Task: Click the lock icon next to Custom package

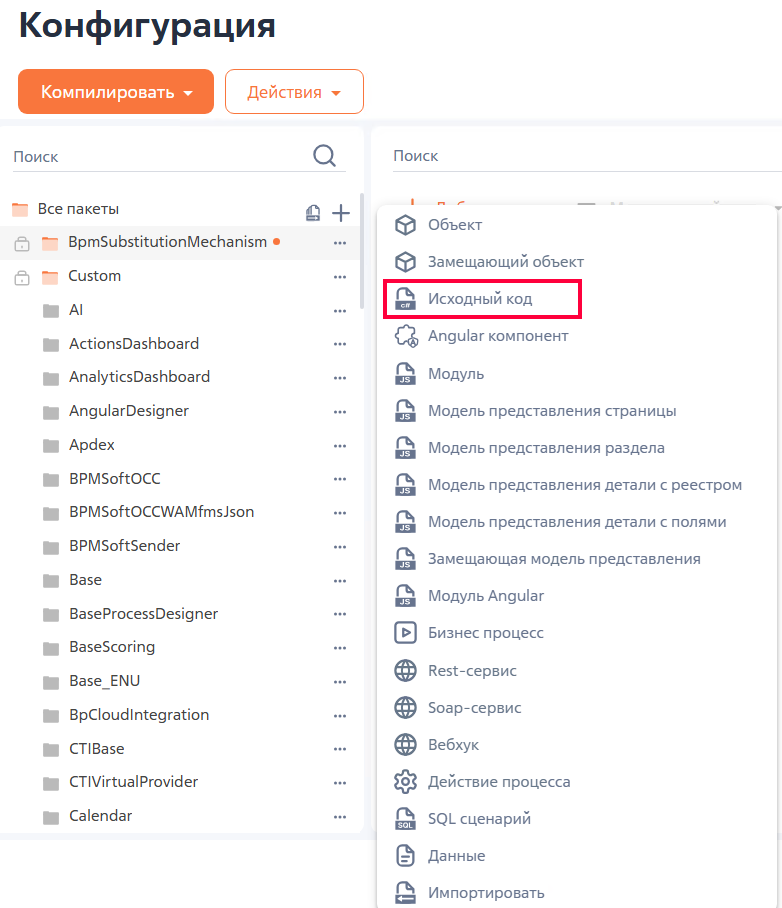Action: click(x=22, y=278)
